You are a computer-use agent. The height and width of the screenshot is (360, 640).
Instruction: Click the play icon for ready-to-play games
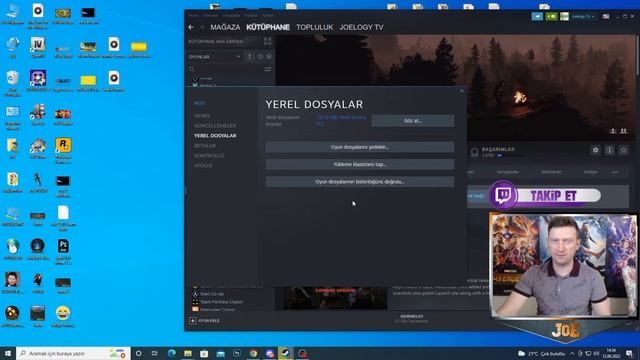(269, 57)
